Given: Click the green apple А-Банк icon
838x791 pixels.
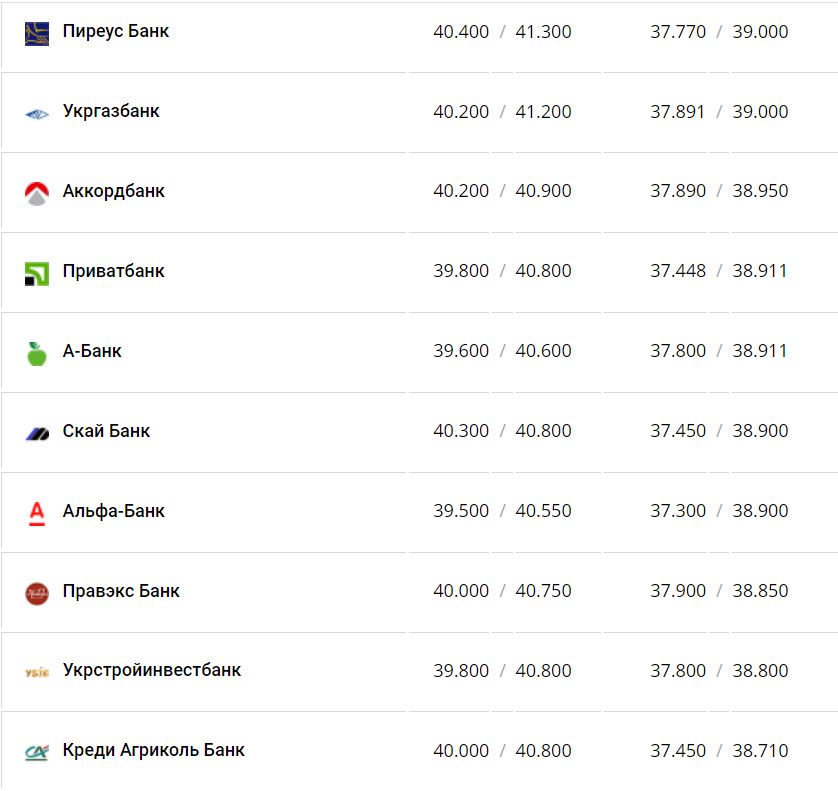Looking at the screenshot, I should click(x=37, y=353).
